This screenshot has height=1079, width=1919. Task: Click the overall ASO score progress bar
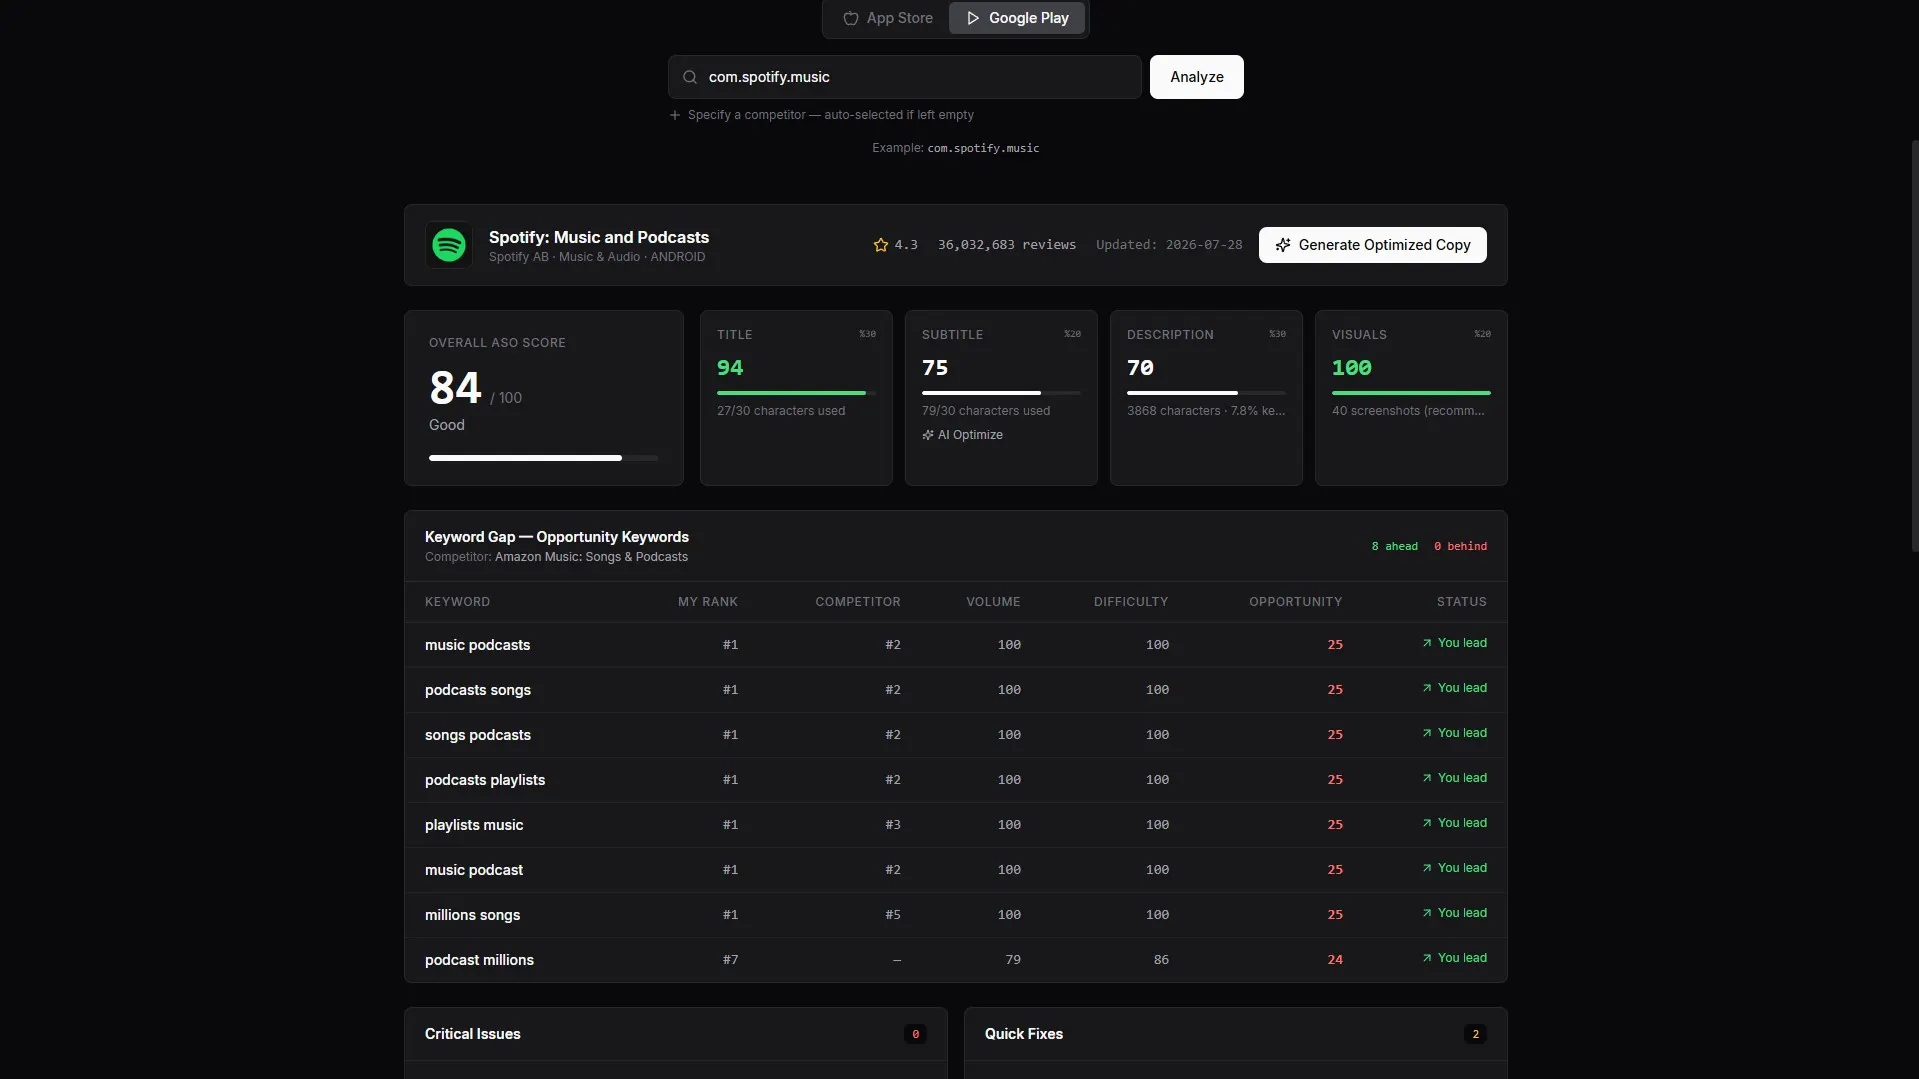[543, 458]
